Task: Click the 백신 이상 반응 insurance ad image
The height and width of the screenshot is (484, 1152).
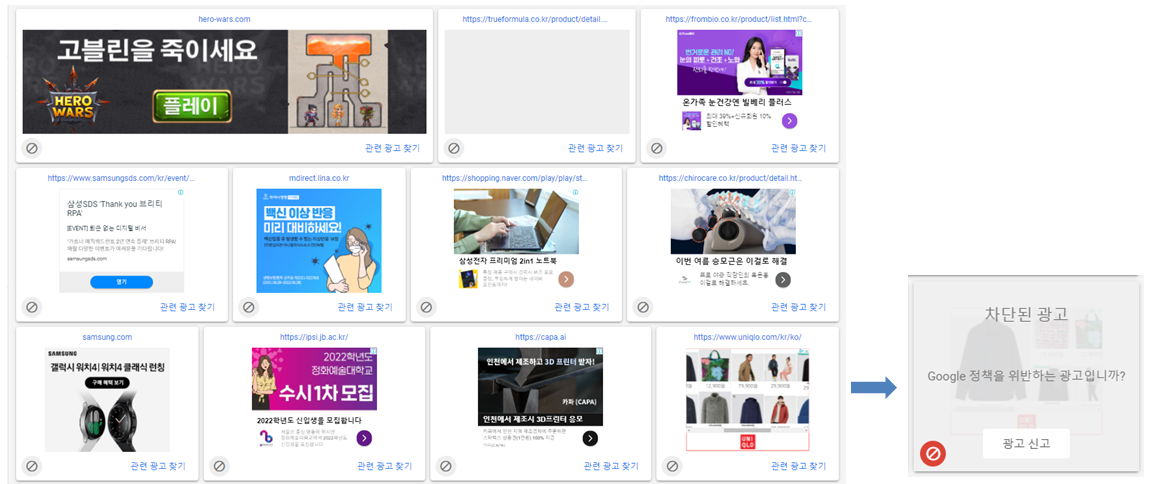Action: [x=318, y=240]
